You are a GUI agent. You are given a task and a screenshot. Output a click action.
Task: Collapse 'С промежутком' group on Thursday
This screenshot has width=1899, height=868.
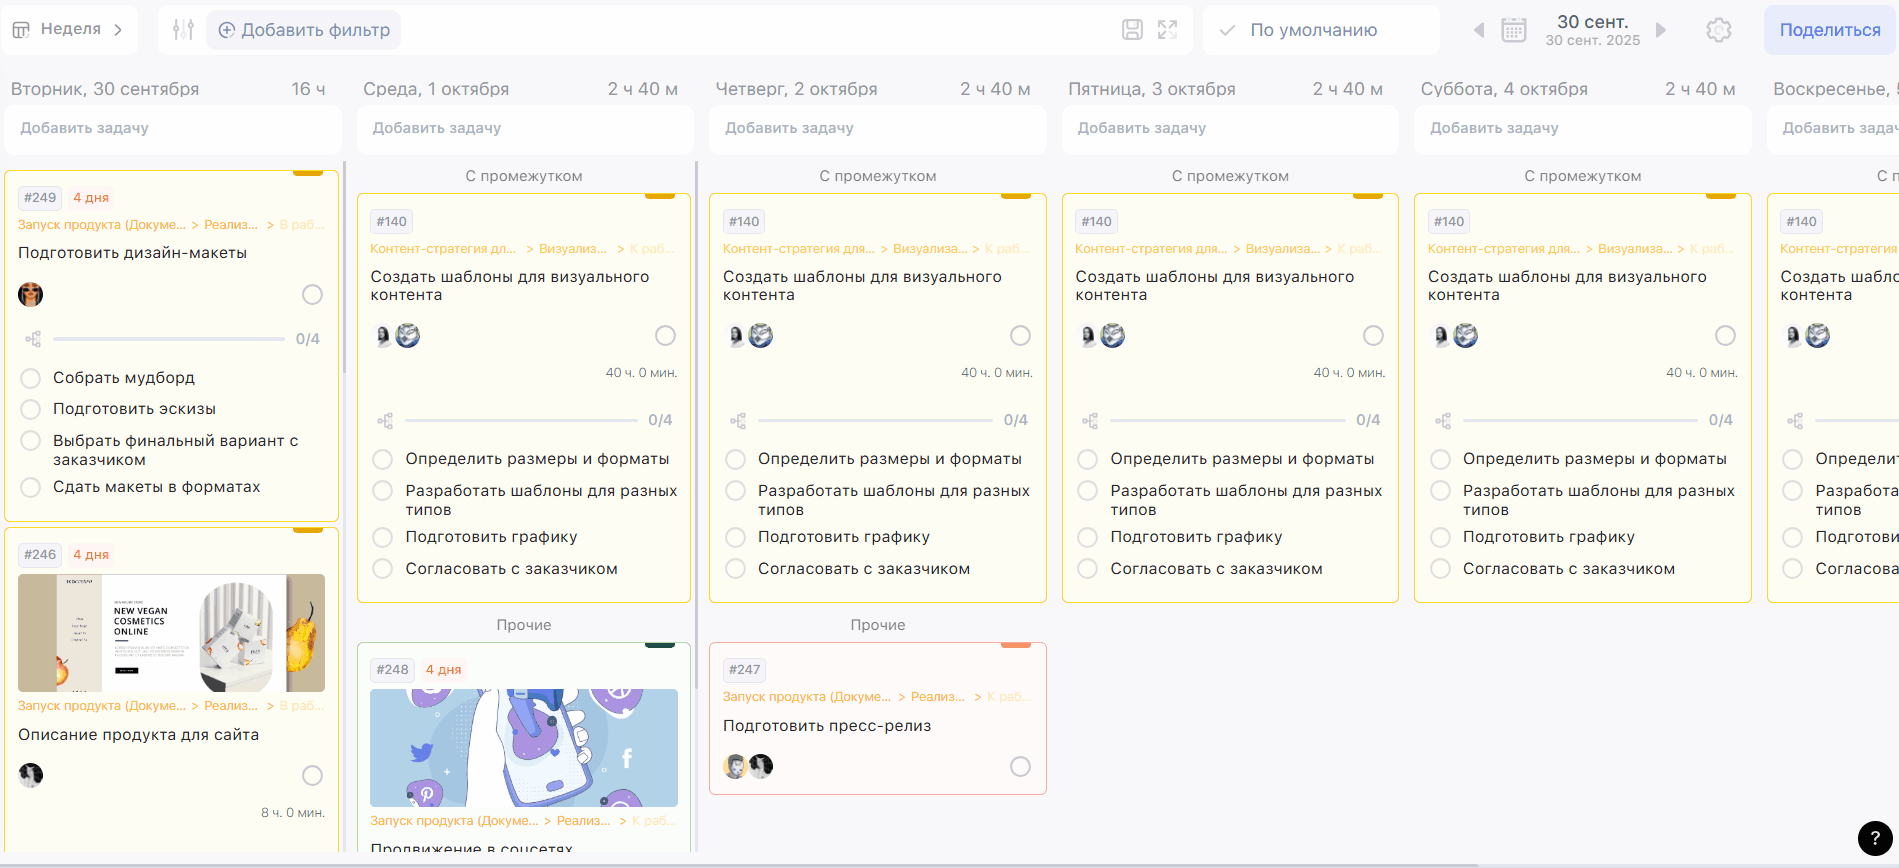[877, 176]
